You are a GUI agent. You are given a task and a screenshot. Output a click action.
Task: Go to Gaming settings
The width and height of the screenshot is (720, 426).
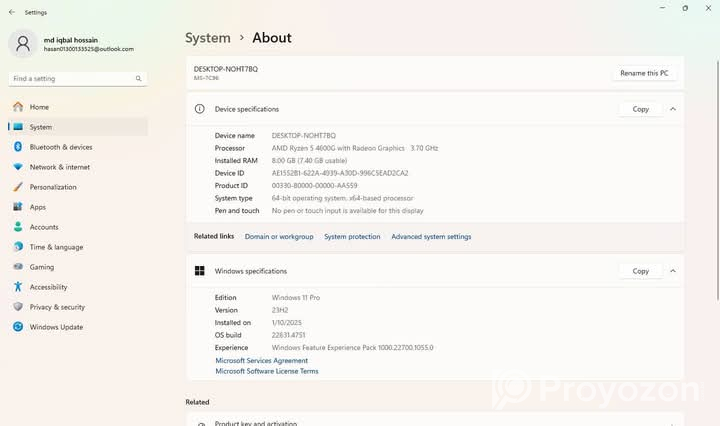78,267
